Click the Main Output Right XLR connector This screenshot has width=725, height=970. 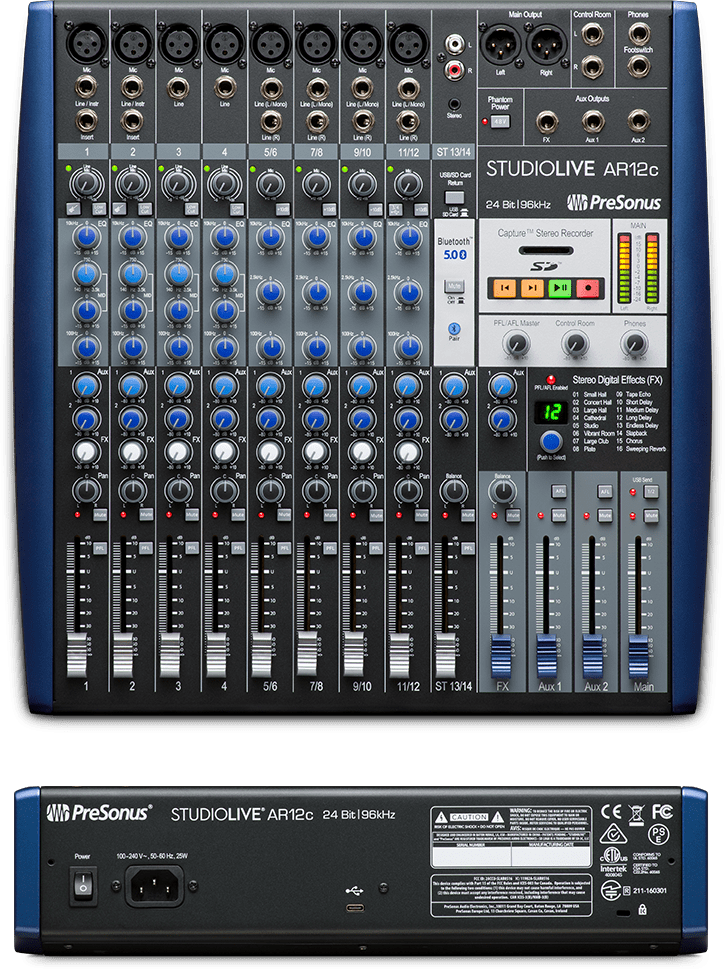pos(546,45)
